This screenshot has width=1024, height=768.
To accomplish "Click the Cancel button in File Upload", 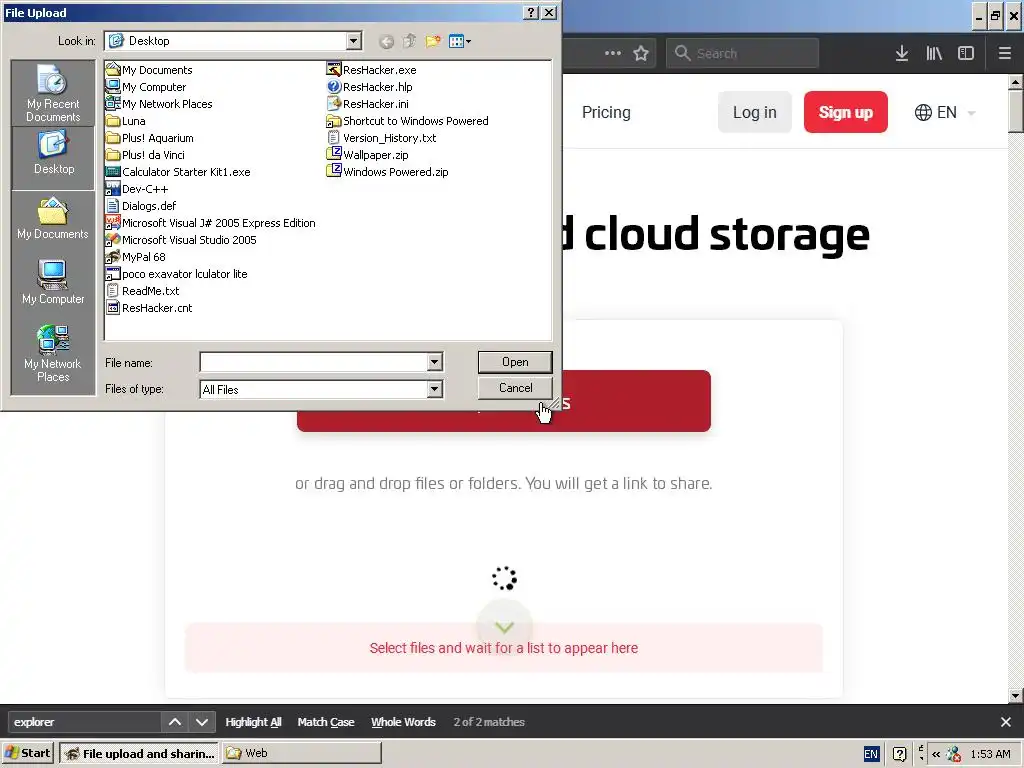I will 515,388.
